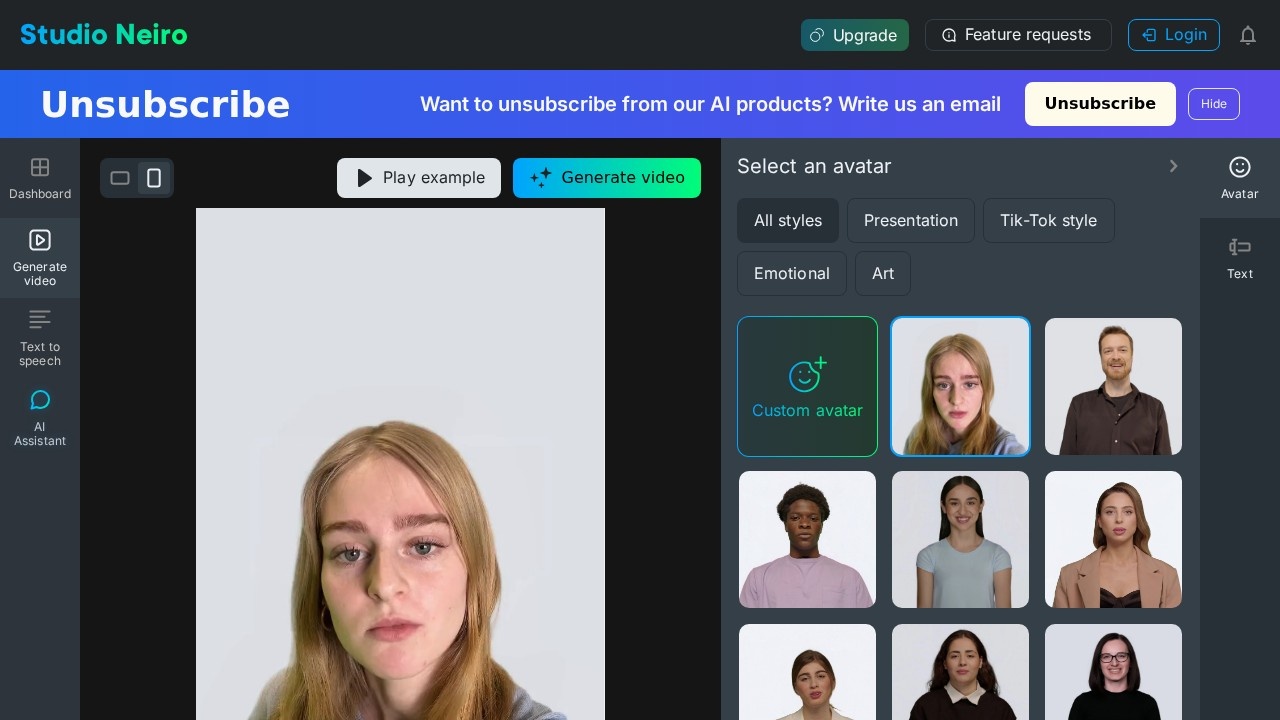Create a Custom avatar
The image size is (1280, 720).
tap(807, 386)
